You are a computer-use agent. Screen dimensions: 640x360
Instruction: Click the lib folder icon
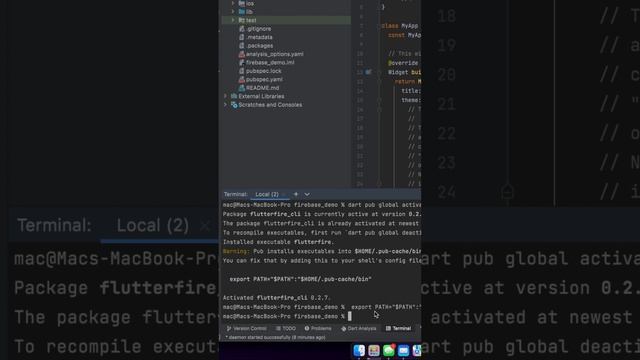(242, 12)
